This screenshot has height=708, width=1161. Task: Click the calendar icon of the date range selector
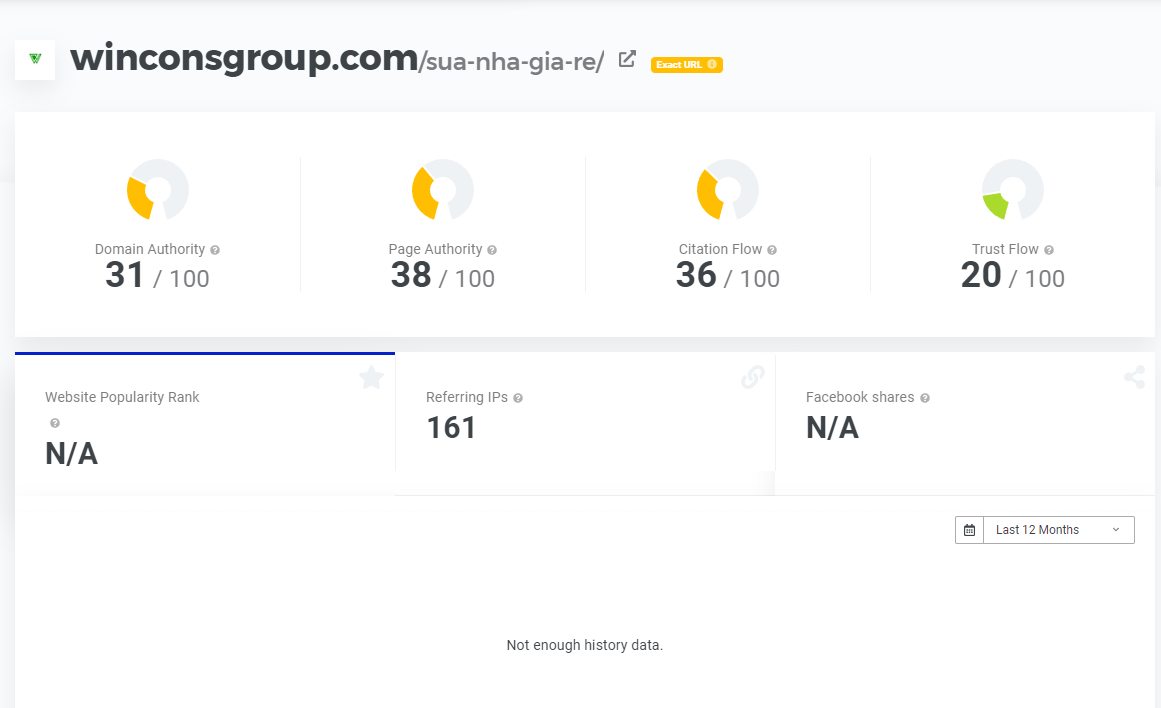[x=969, y=530]
